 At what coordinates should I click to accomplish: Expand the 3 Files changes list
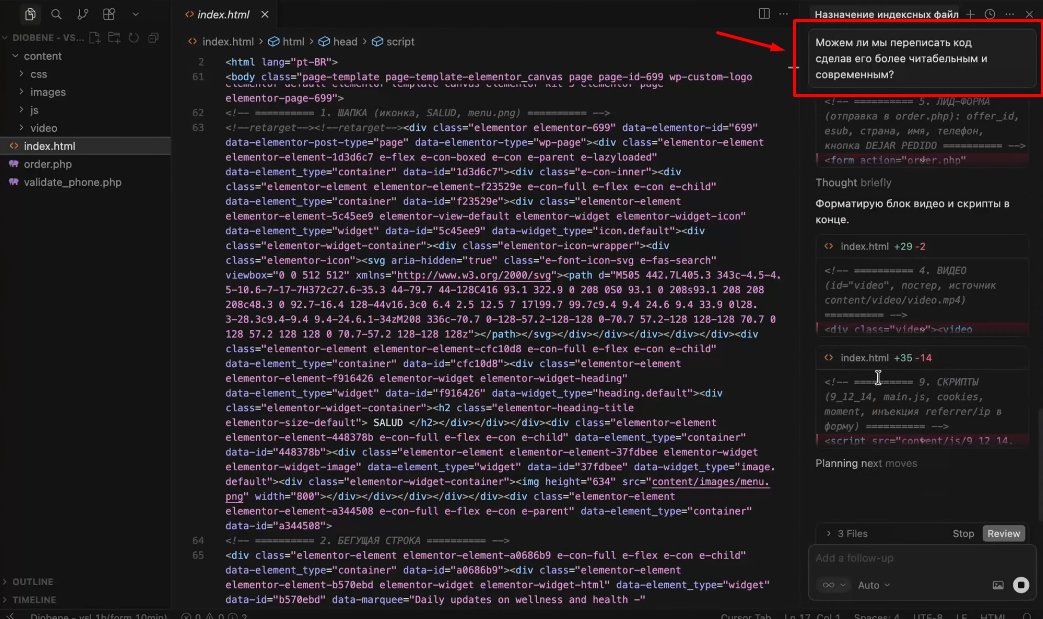click(847, 533)
